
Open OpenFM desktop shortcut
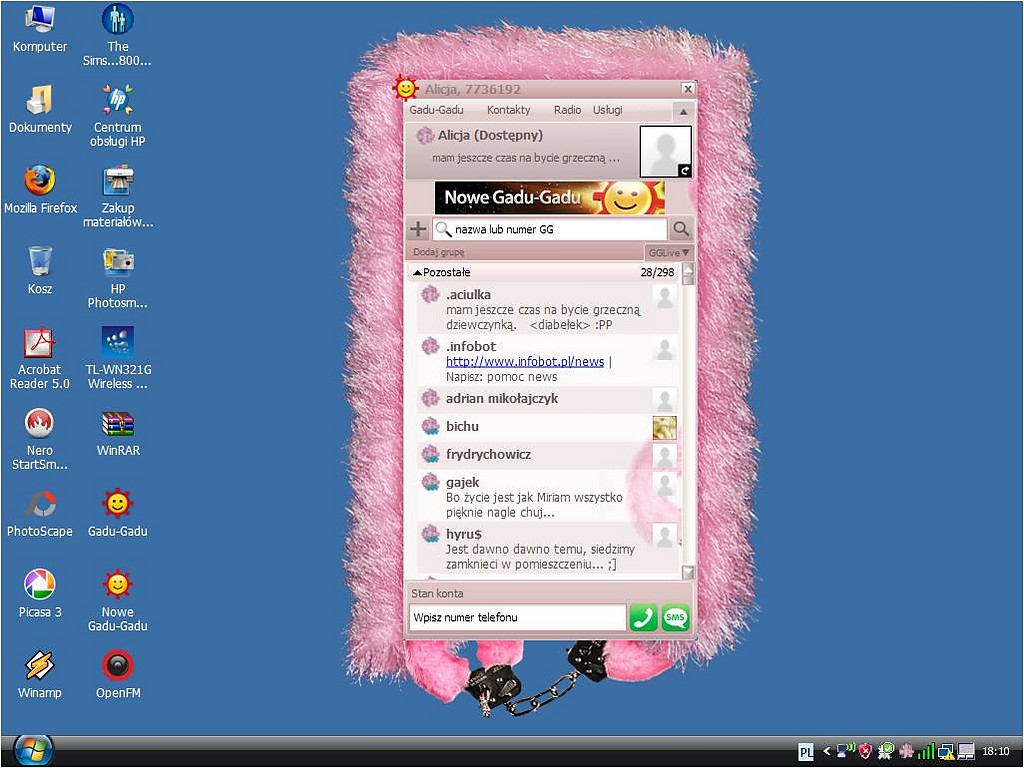click(118, 675)
